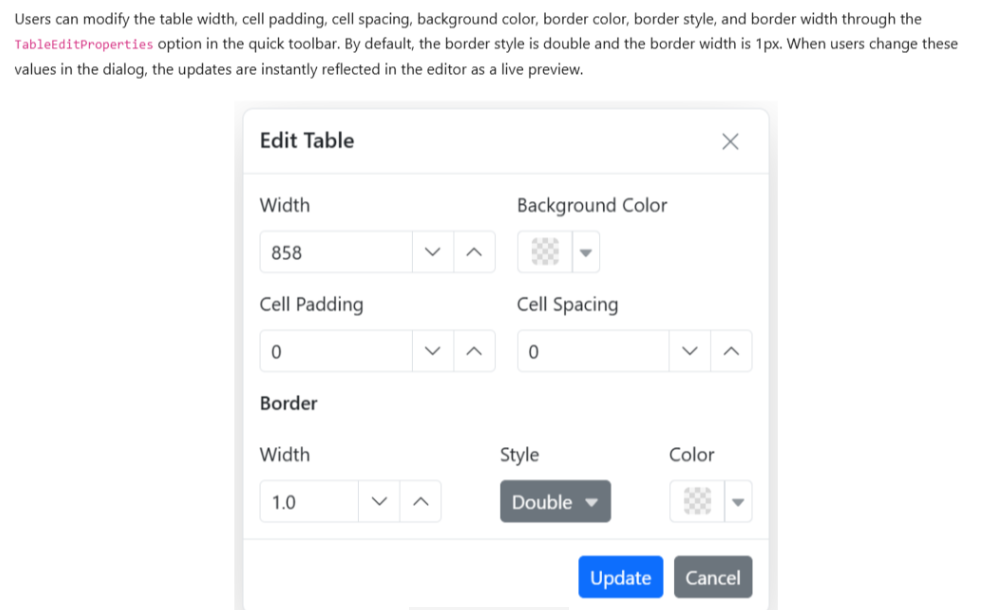Decrease the table Width value
This screenshot has height=610, width=983.
pyautogui.click(x=432, y=253)
